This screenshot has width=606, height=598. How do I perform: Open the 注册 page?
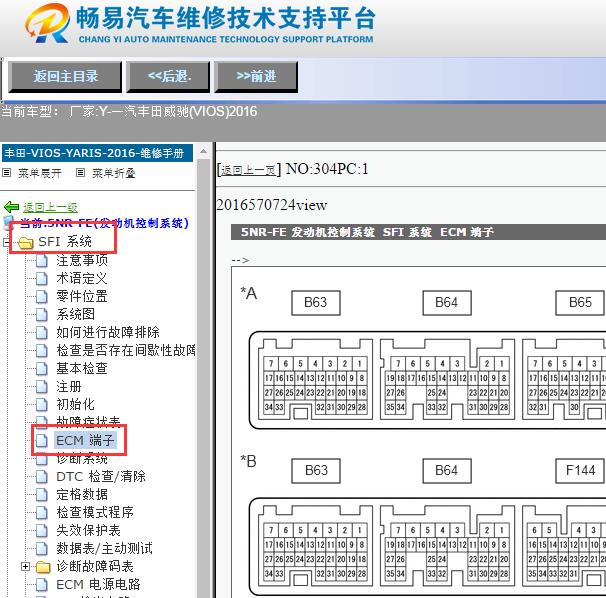click(69, 386)
